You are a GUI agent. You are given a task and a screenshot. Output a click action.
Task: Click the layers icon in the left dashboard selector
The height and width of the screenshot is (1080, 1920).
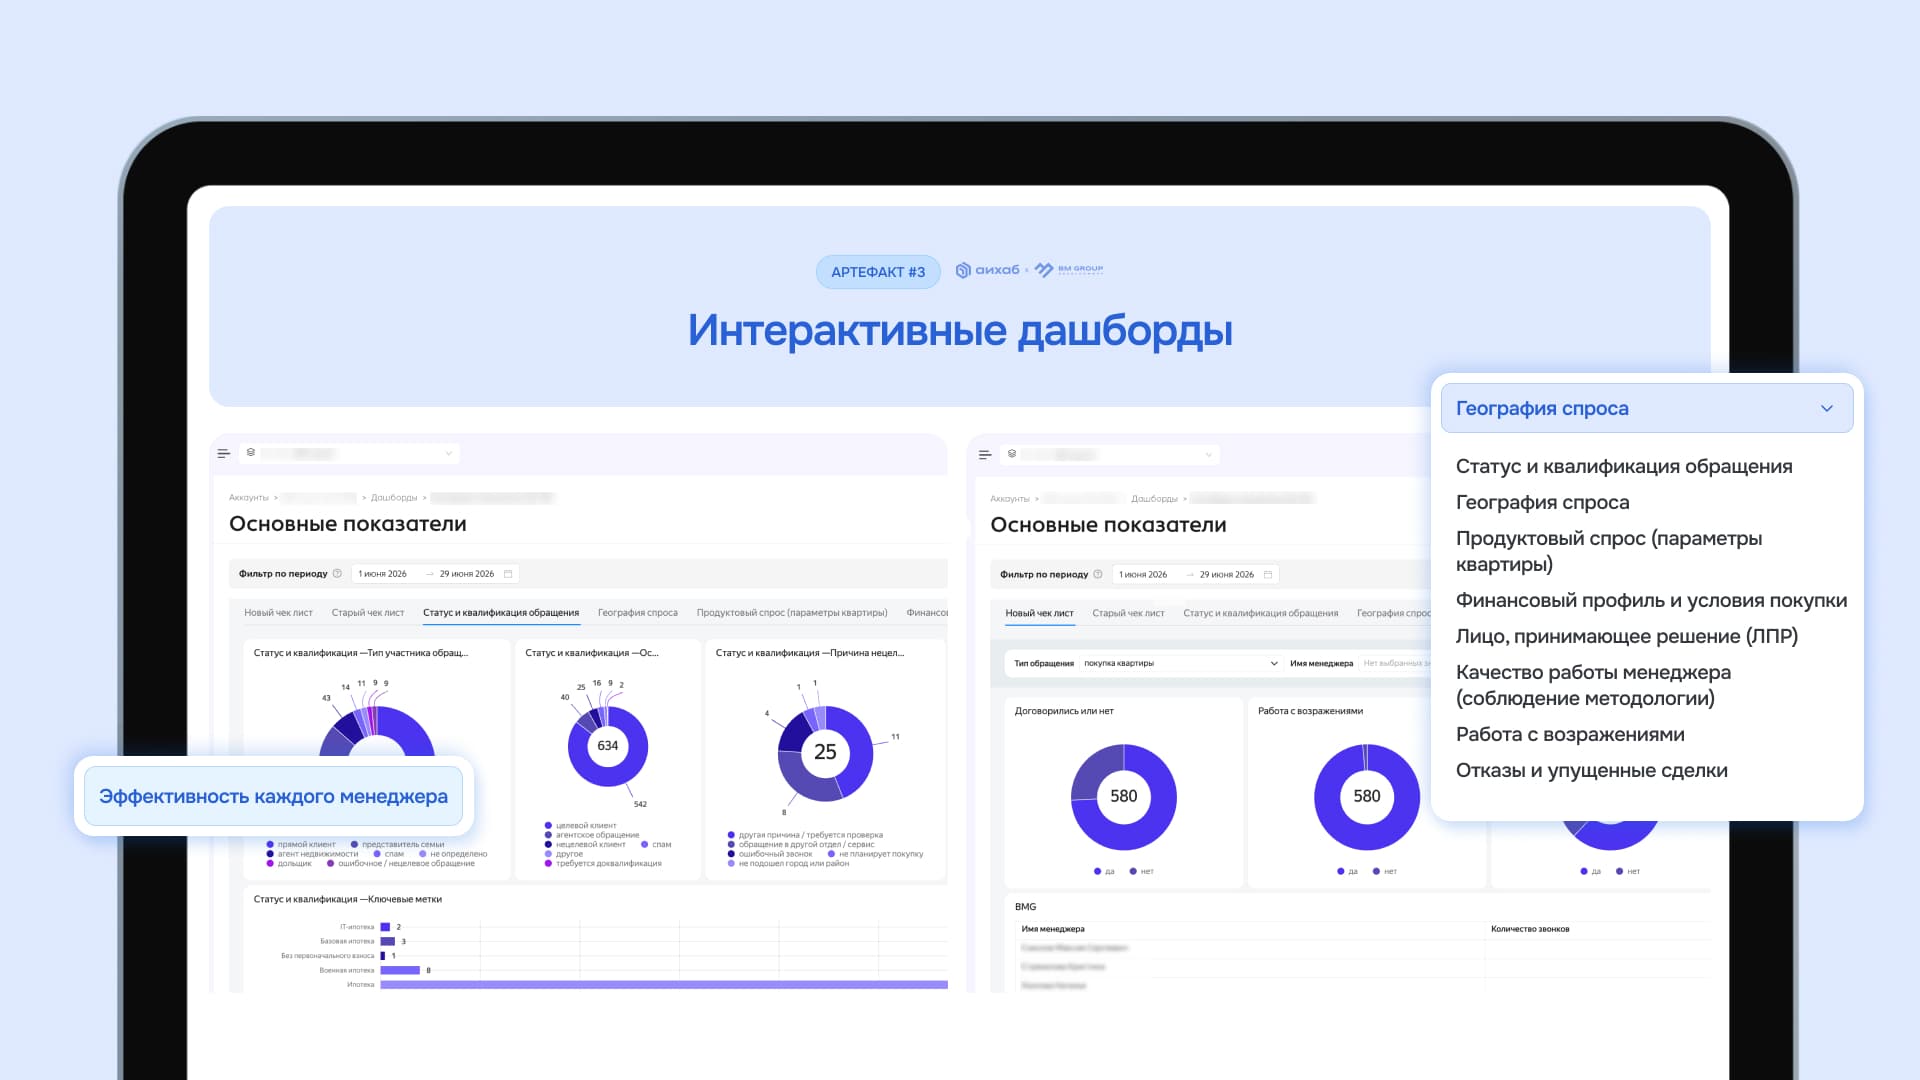[x=251, y=453]
